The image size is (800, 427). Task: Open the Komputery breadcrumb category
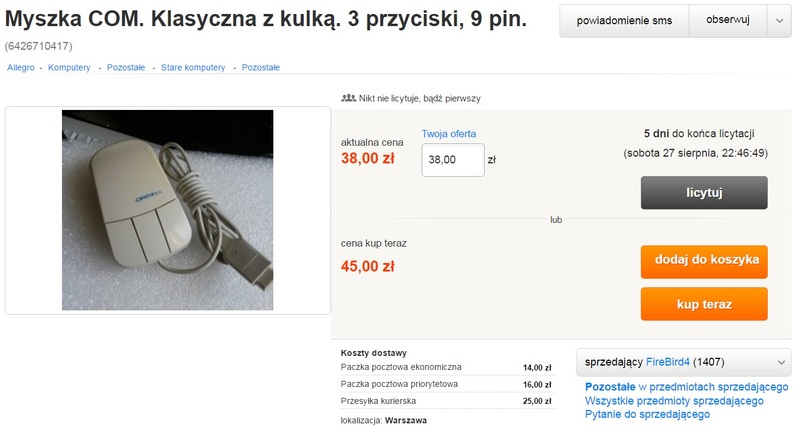(69, 67)
